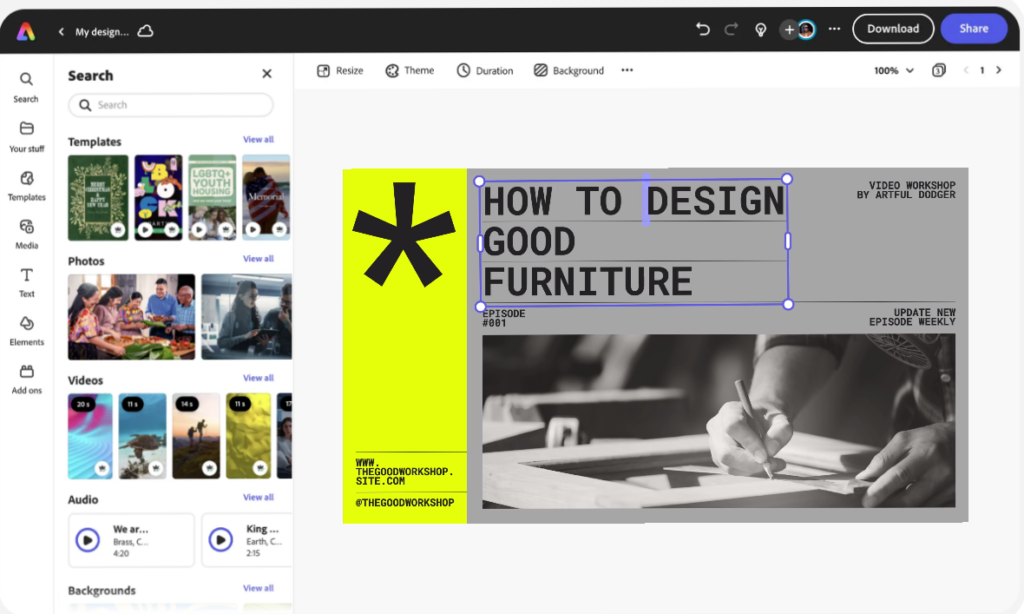This screenshot has width=1024, height=614.
Task: Open the Resize tool
Action: coord(340,71)
